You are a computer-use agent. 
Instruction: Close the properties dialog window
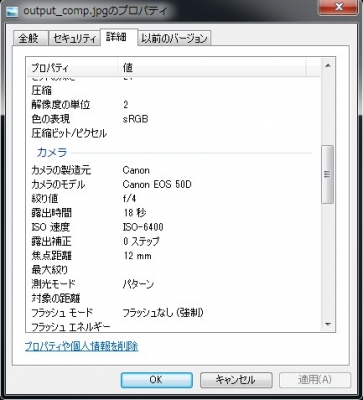339,7
